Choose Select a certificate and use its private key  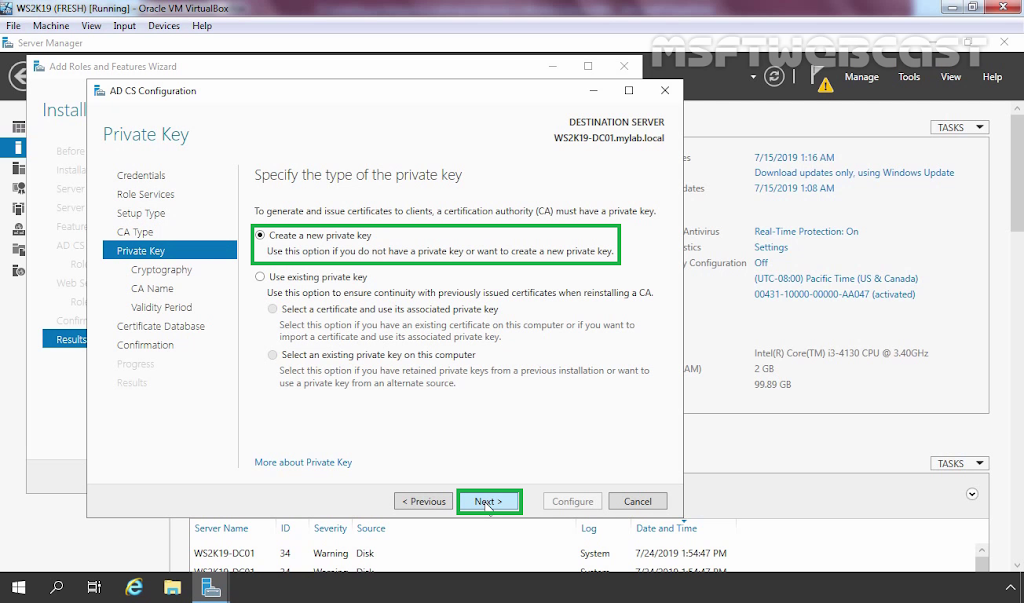tap(272, 309)
